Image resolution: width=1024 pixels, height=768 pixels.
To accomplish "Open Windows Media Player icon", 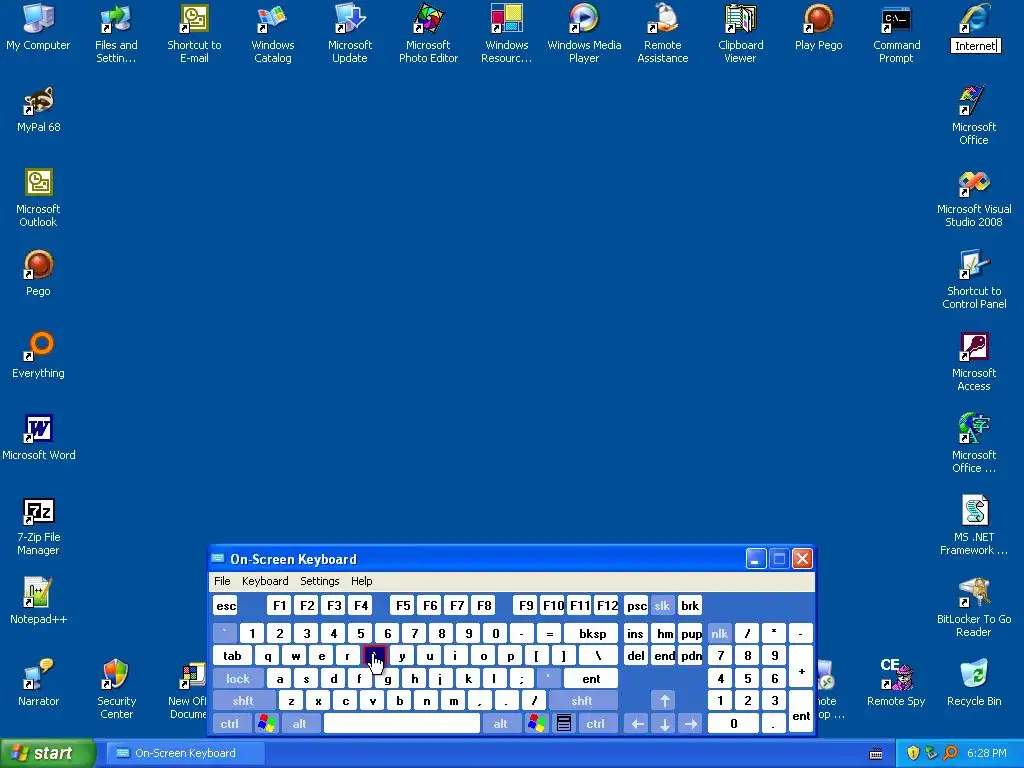I will click(x=584, y=33).
